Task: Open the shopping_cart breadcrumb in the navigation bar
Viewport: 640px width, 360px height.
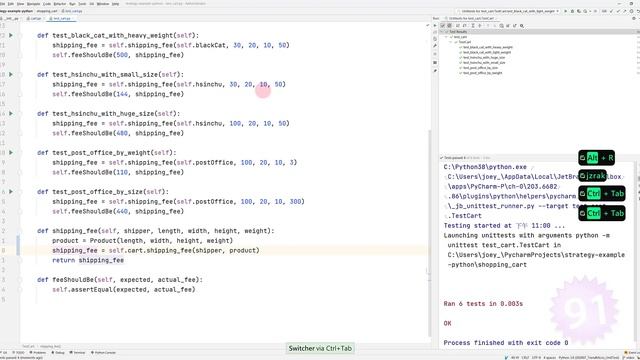Action: point(47,11)
